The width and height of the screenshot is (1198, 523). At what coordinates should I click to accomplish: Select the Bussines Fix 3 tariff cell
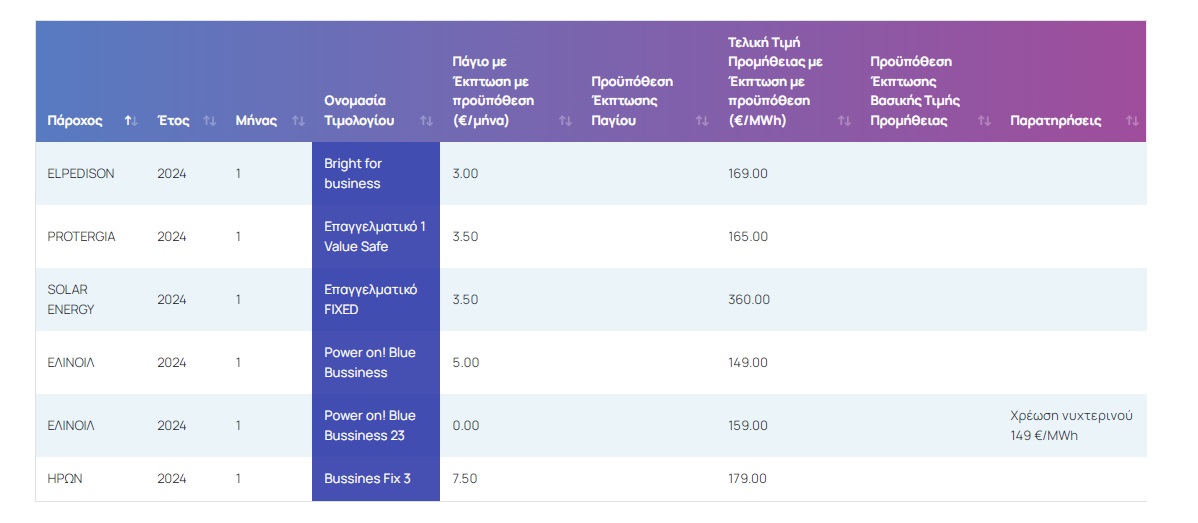[375, 479]
